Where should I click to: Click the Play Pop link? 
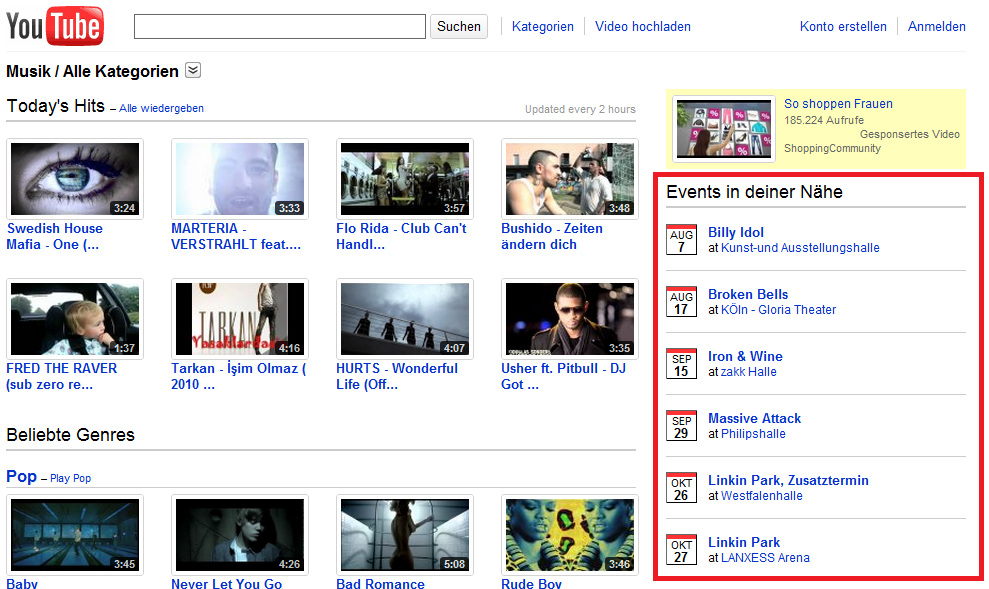[71, 478]
